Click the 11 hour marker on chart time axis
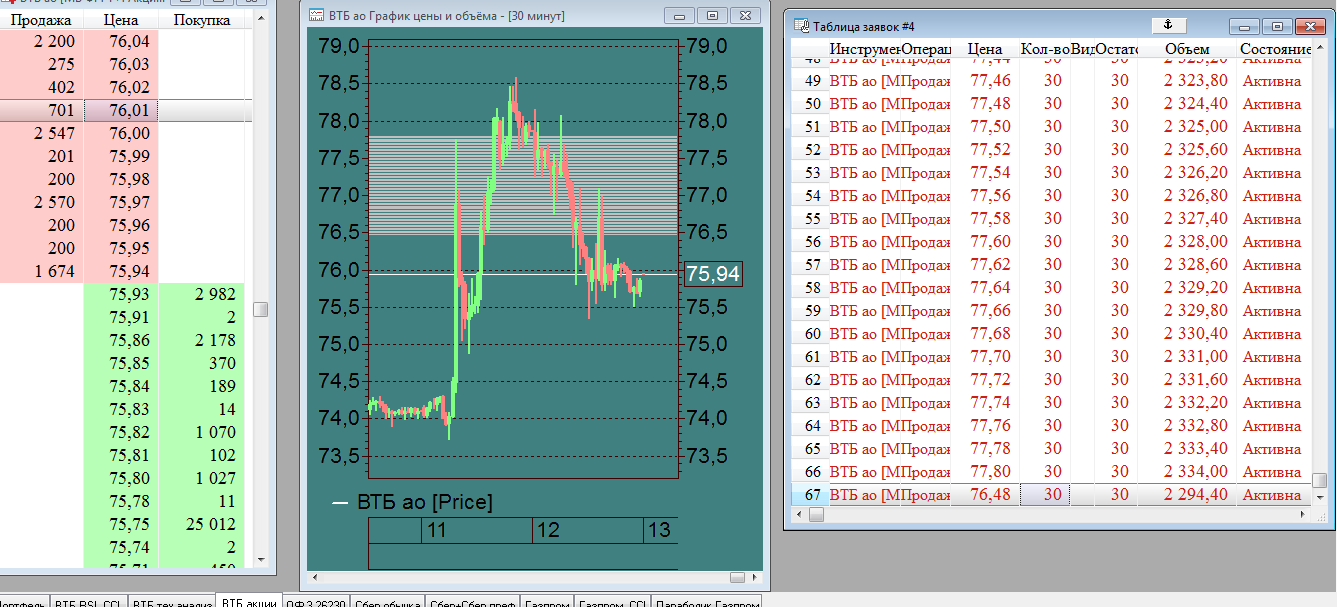Screen dimensions: 1337x607 click(x=436, y=530)
